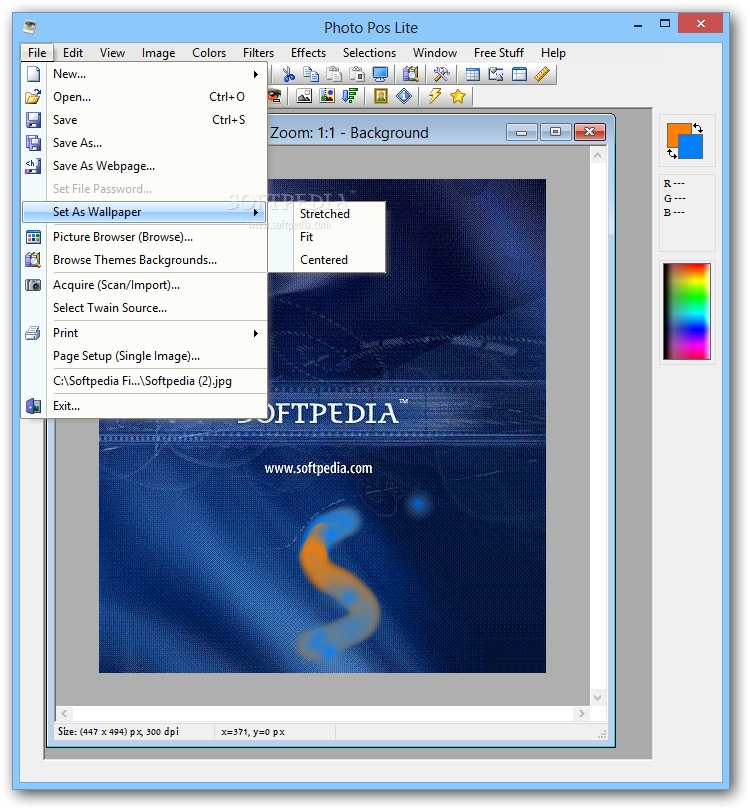Click the Save floppy disk icon
Viewport: 750px width, 810px height.
[34, 120]
